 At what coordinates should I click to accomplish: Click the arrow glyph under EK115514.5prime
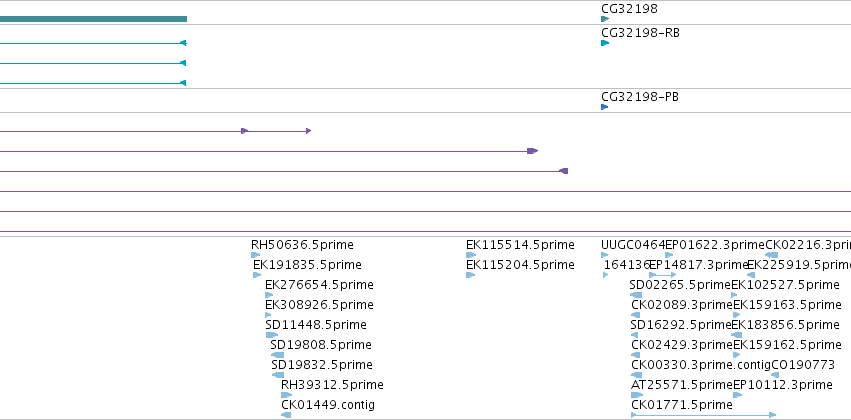(x=471, y=255)
